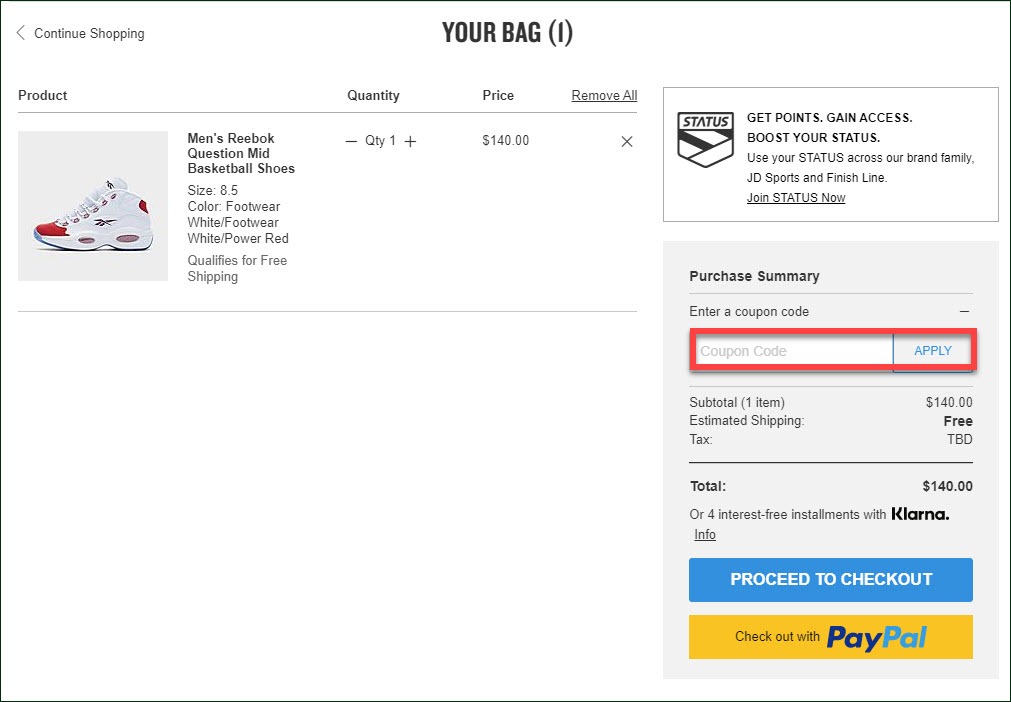Open Men's Reebok Question Mid product title

click(x=241, y=153)
